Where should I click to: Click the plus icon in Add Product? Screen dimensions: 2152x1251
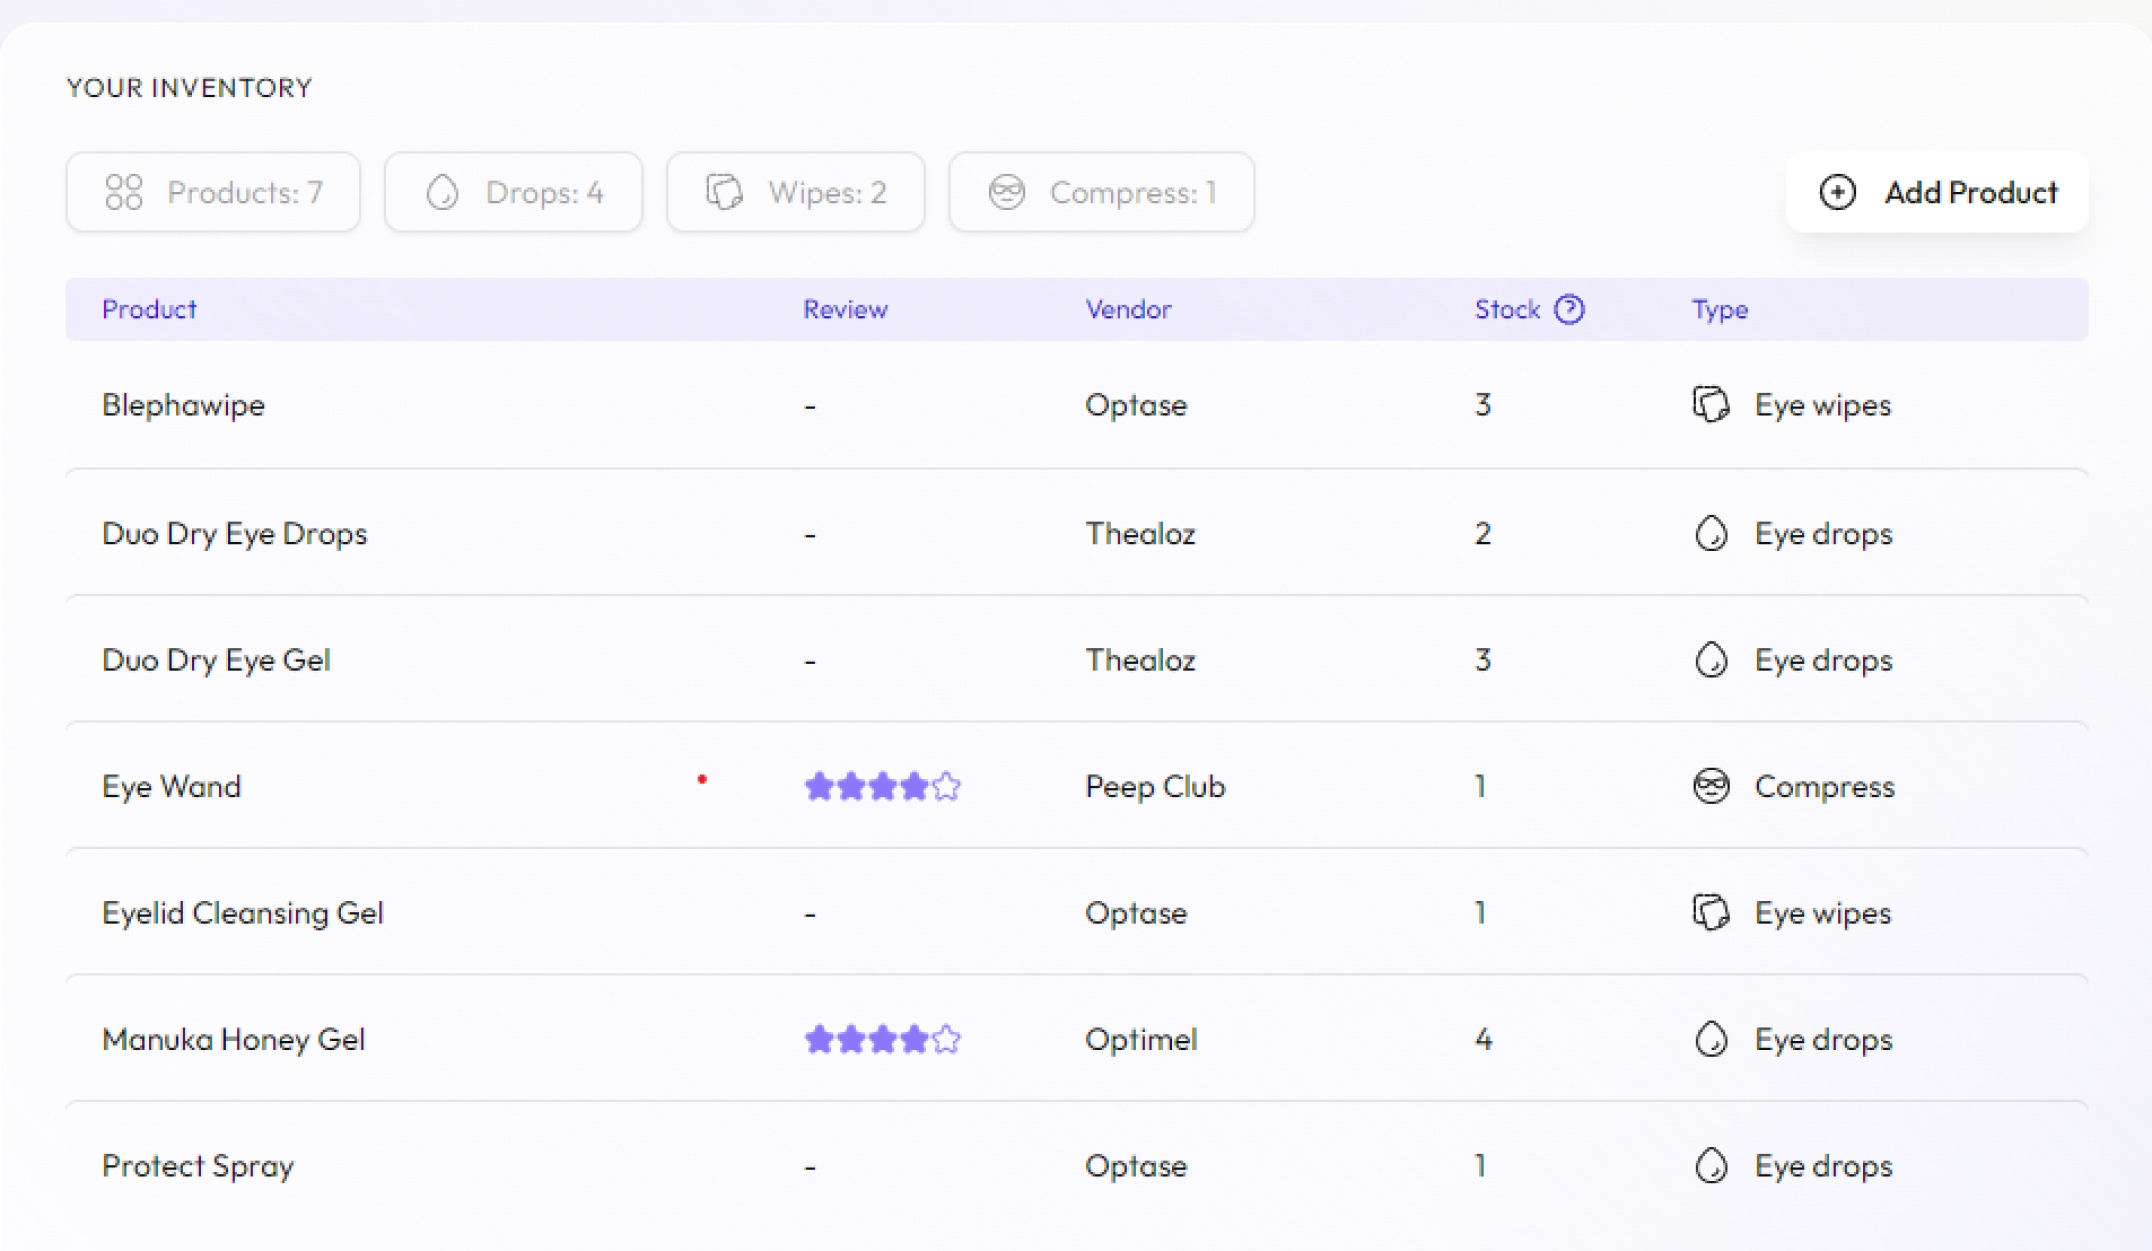point(1837,192)
